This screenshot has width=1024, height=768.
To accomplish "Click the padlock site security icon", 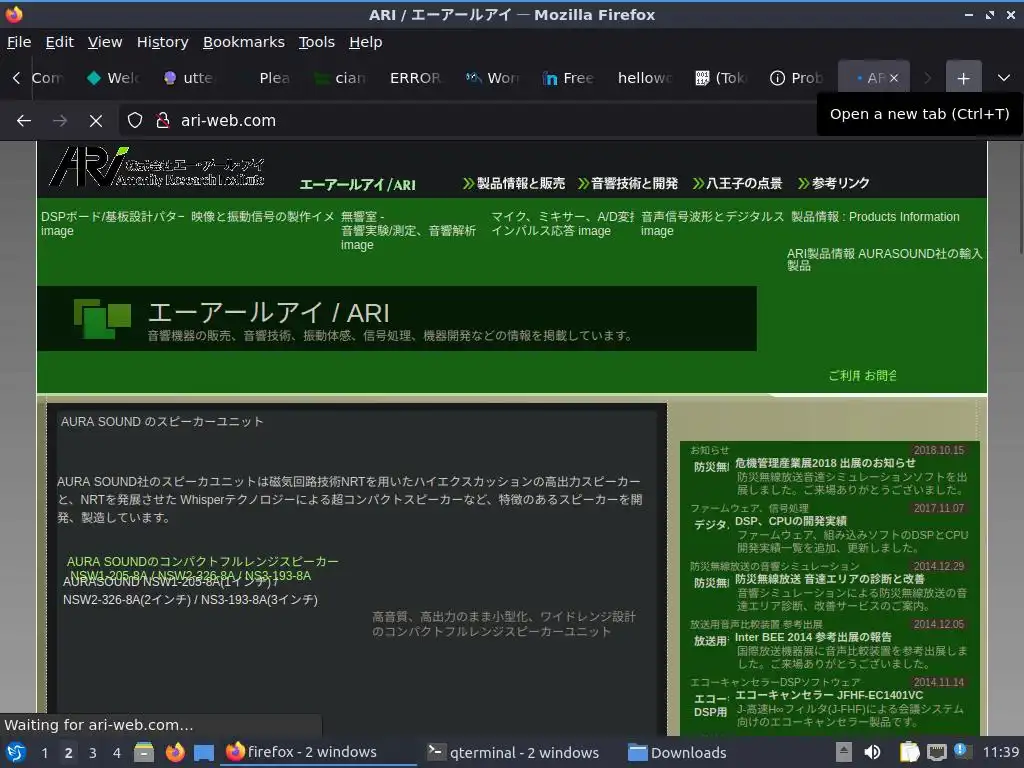I will click(163, 120).
